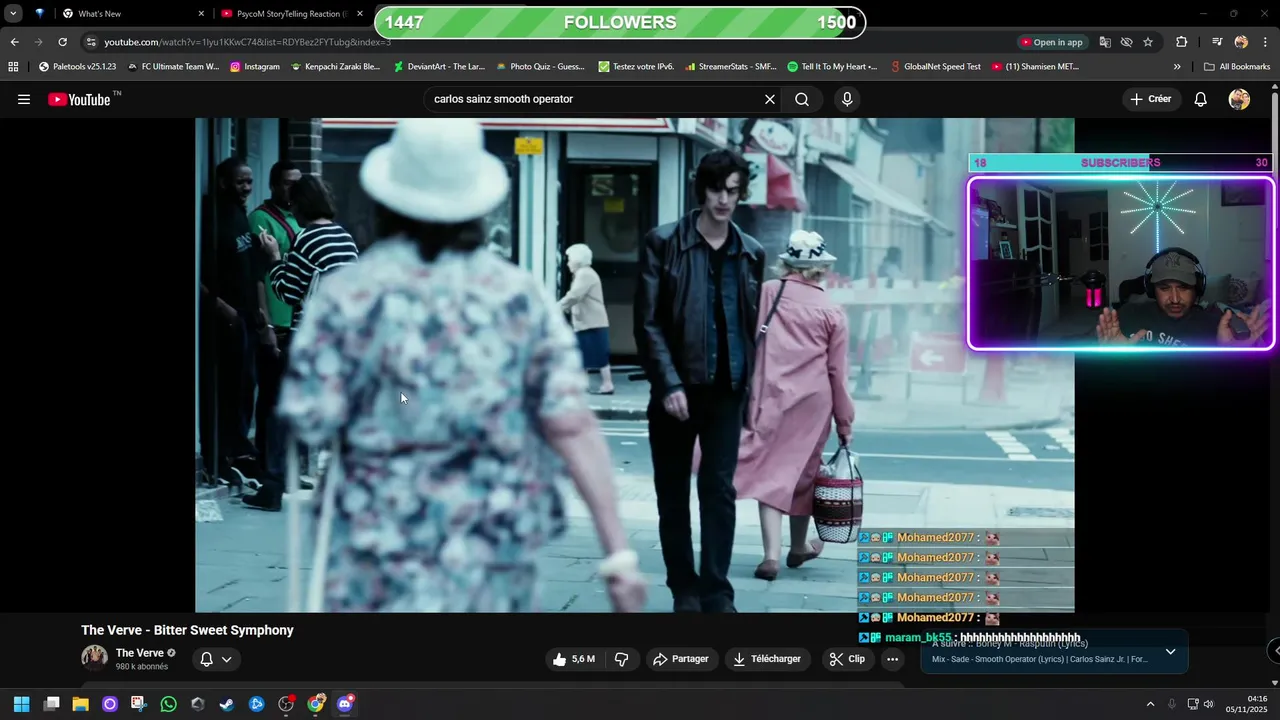The image size is (1280, 720).
Task: Open WhatsApp from the taskbar
Action: click(x=168, y=704)
